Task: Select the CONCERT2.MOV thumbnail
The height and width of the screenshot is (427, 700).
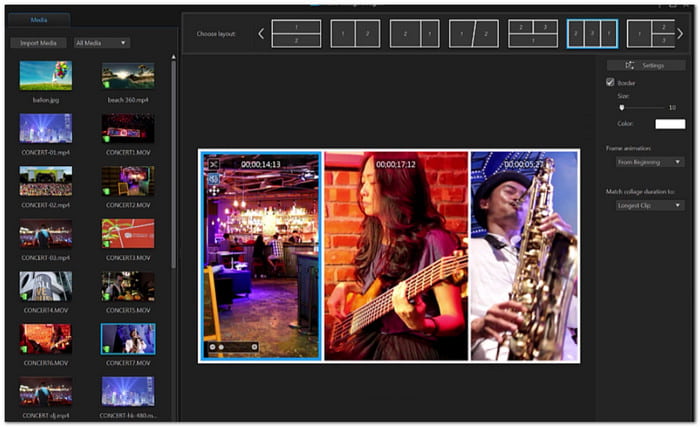Action: [128, 181]
